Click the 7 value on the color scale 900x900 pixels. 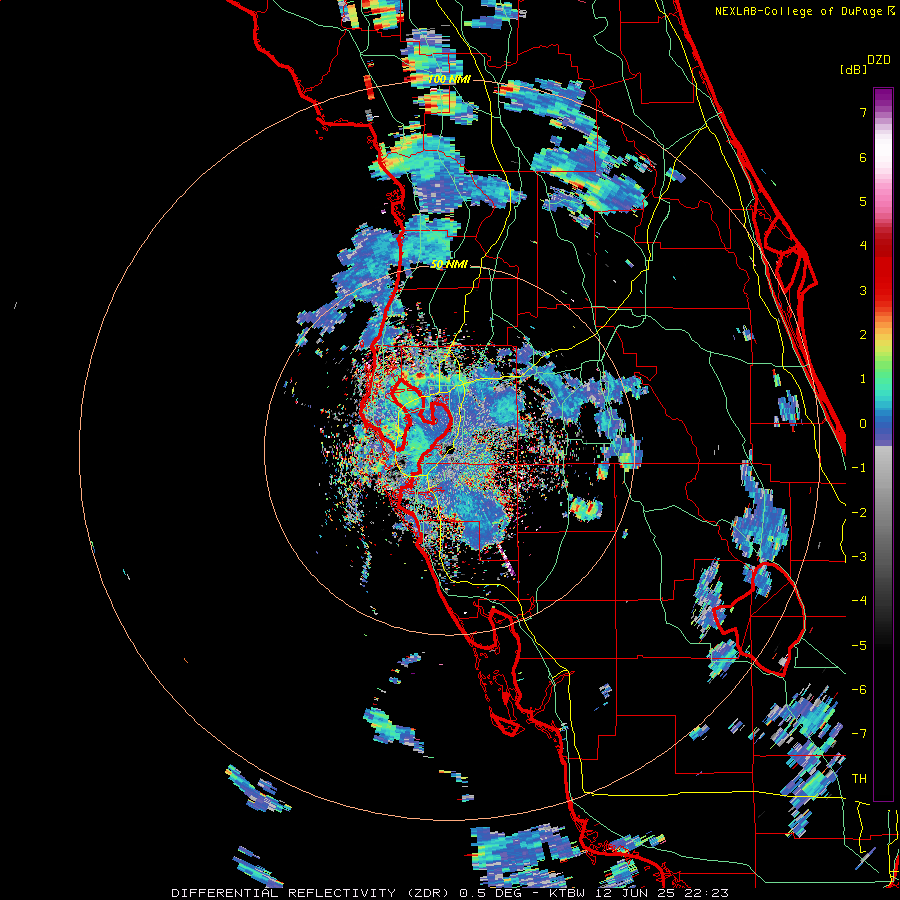(863, 112)
